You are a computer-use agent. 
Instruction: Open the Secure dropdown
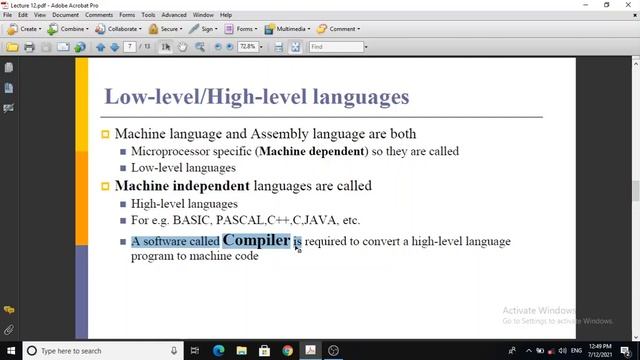165,29
